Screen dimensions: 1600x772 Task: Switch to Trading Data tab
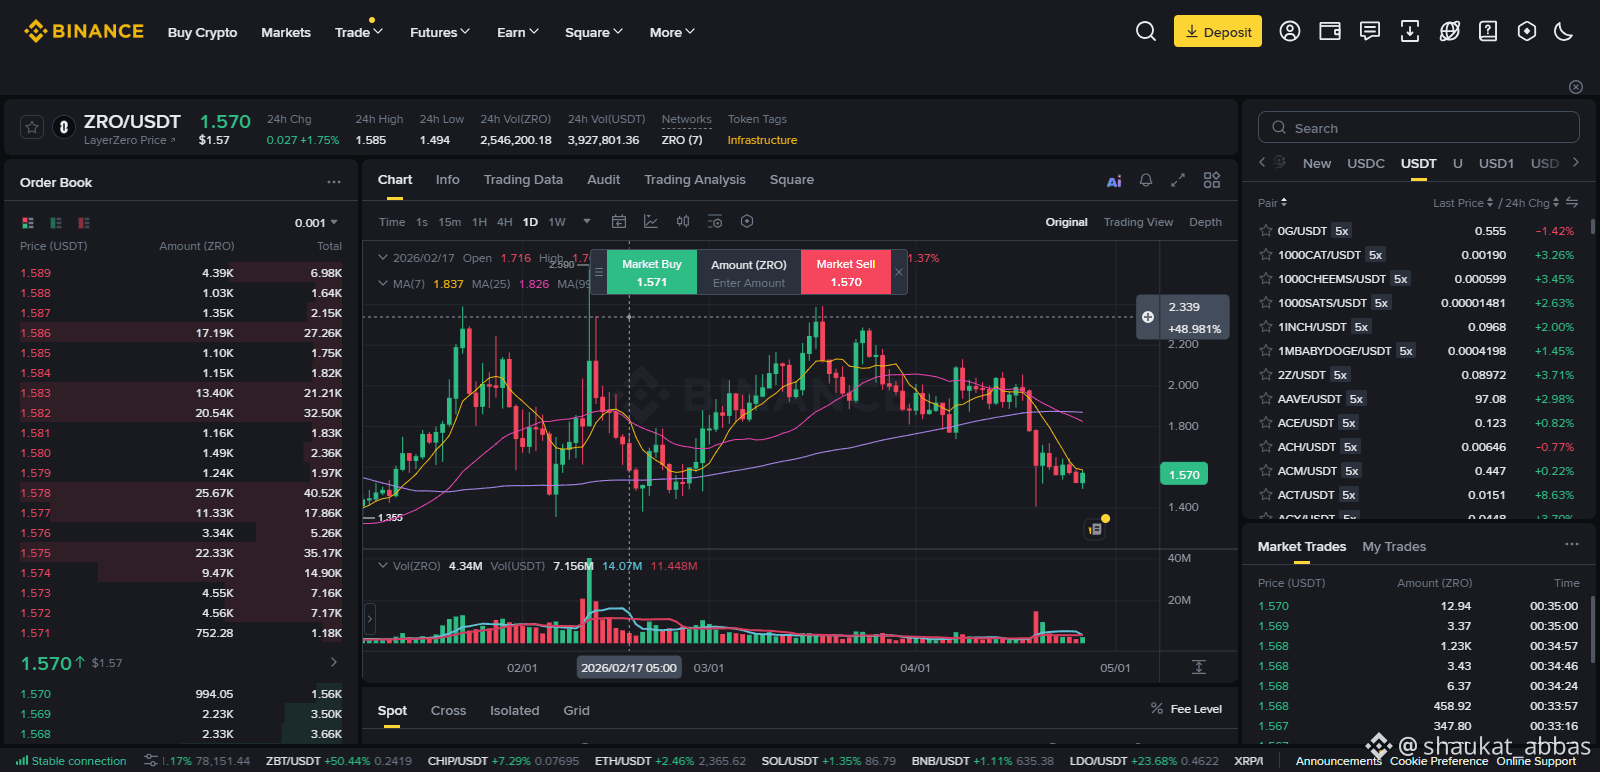[523, 180]
